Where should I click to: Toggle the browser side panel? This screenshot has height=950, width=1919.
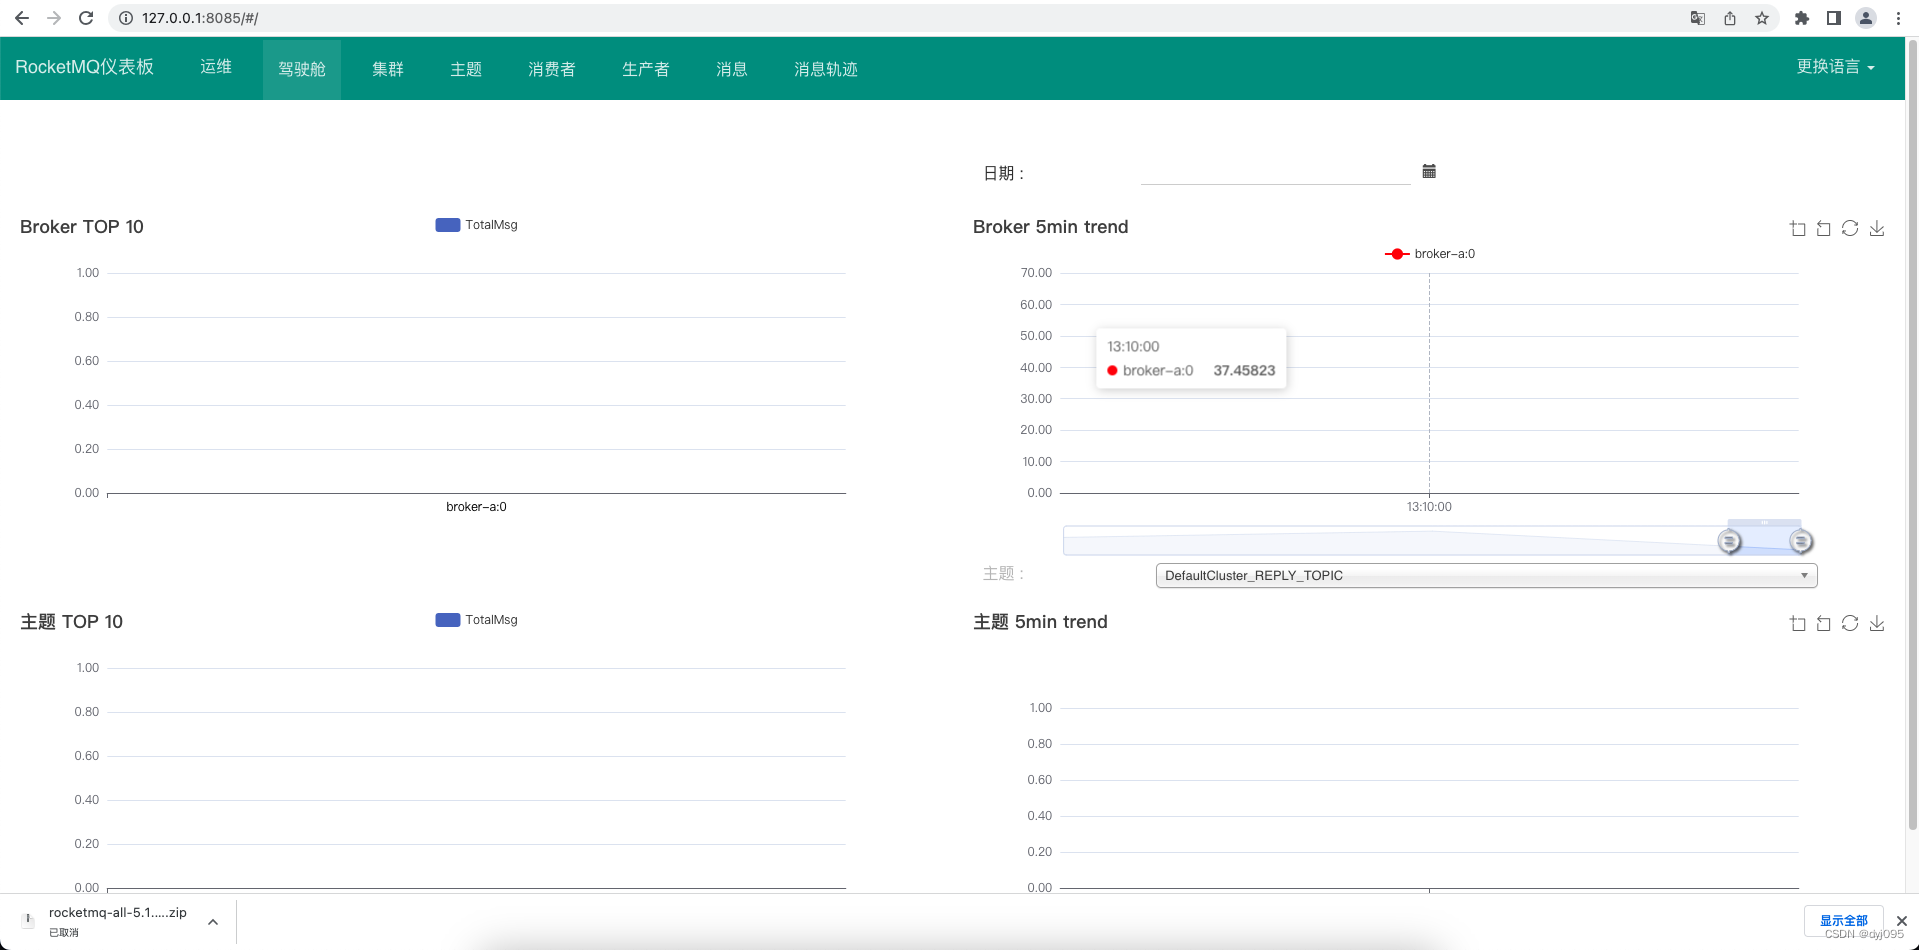1834,18
